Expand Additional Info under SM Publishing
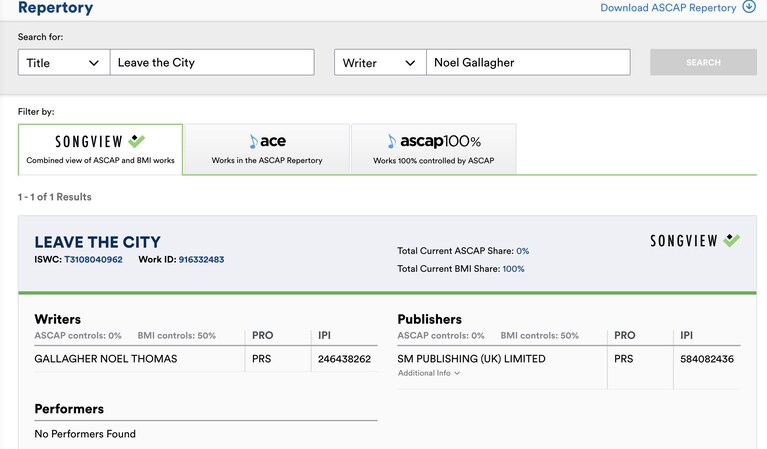 429,373
